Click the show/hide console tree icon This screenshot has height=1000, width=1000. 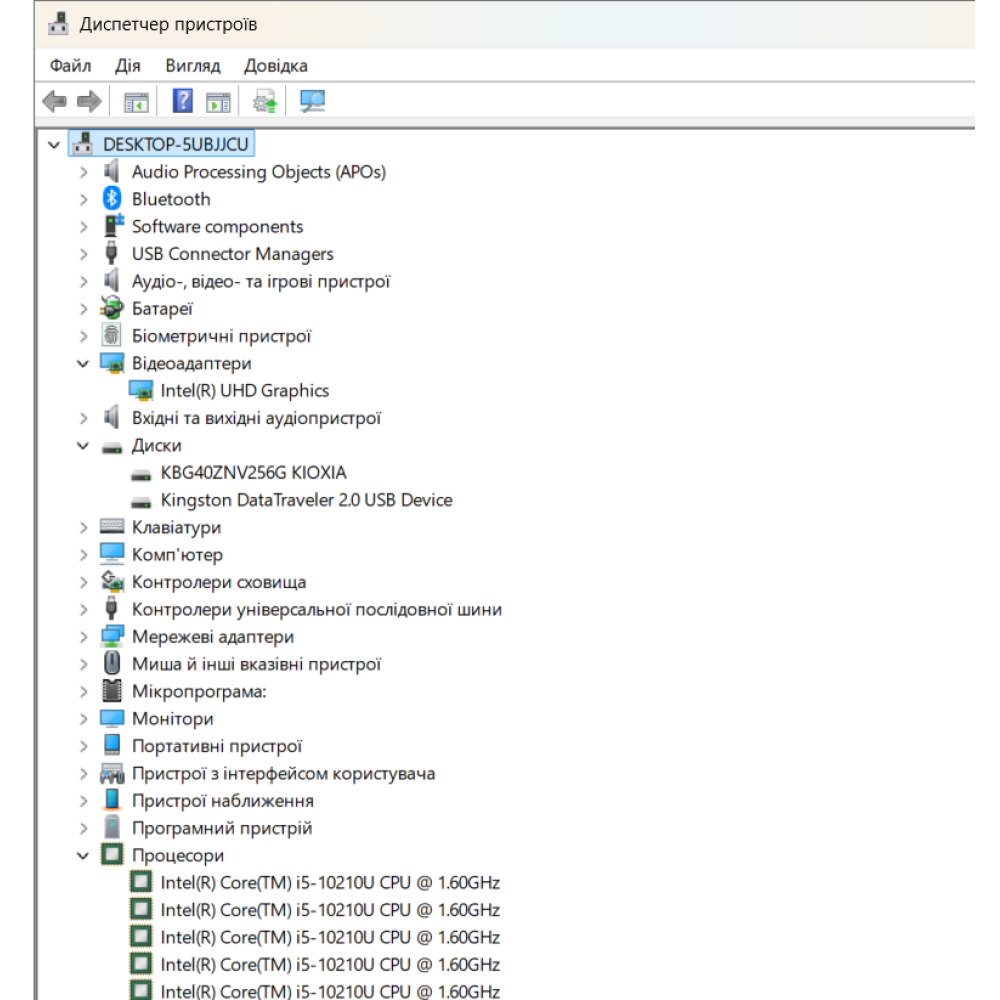tap(135, 101)
